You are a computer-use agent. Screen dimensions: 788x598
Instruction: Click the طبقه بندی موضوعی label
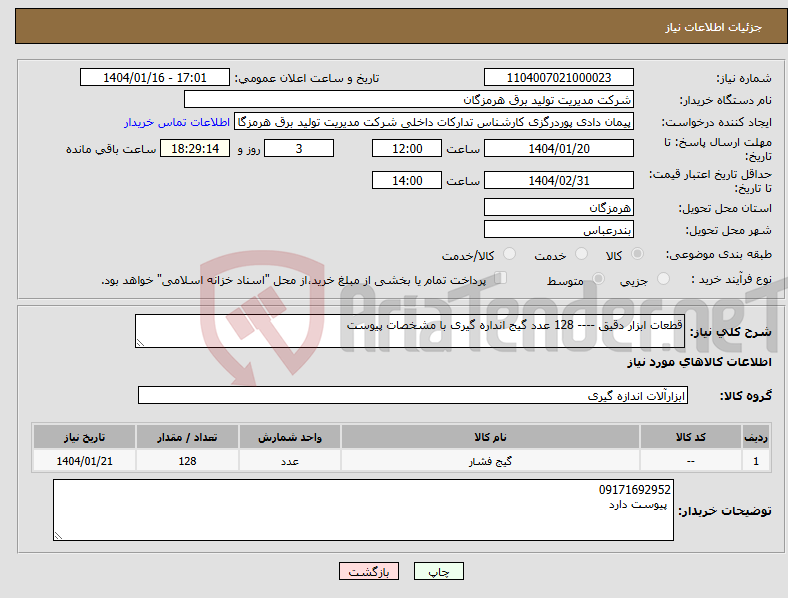pyautogui.click(x=719, y=254)
